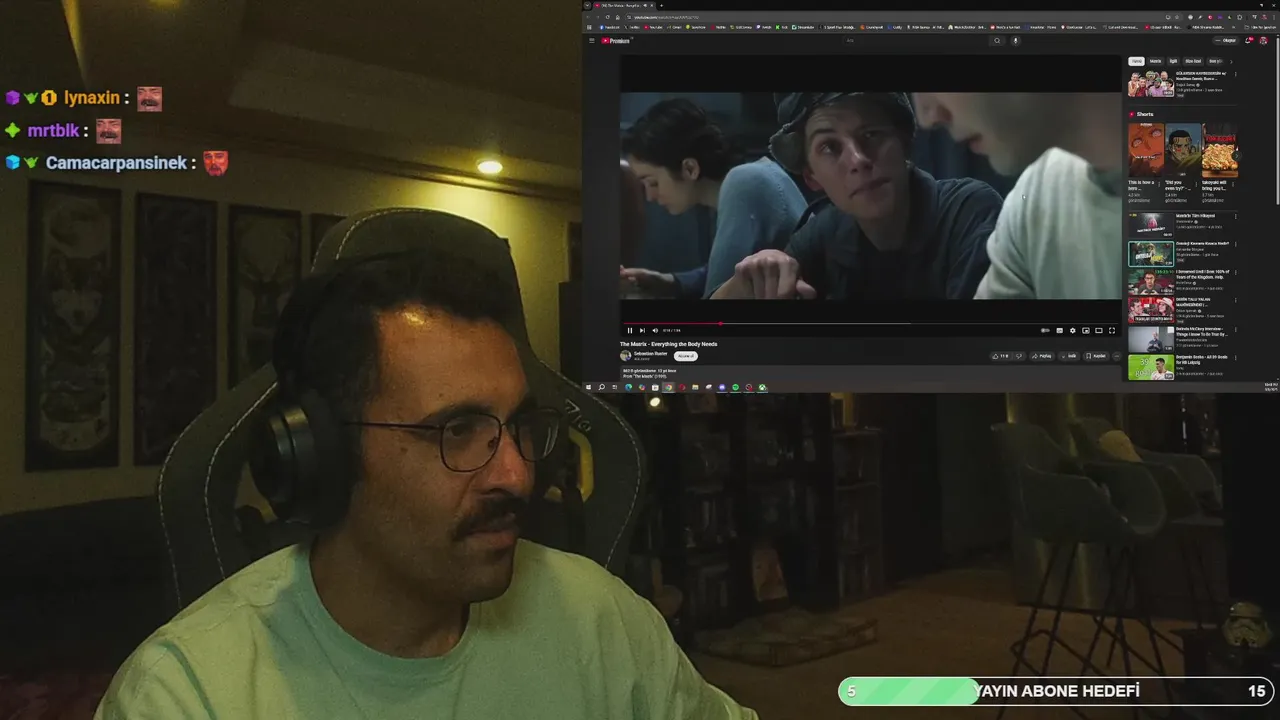The height and width of the screenshot is (720, 1280).
Task: Toggle theater mode view
Action: pos(1098,330)
